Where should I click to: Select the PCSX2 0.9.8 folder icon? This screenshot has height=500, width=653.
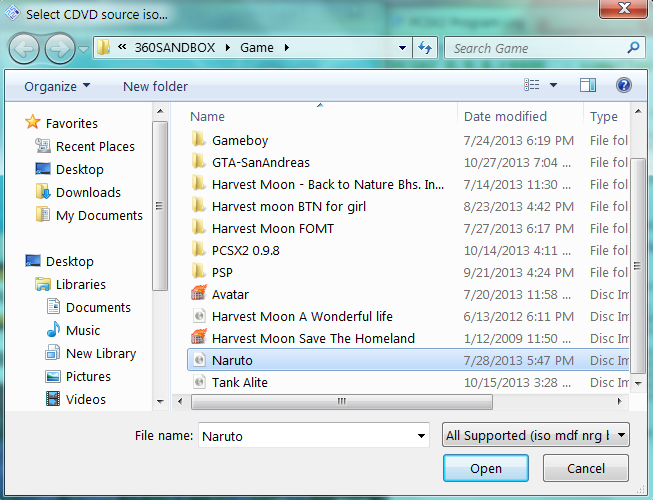click(x=199, y=250)
